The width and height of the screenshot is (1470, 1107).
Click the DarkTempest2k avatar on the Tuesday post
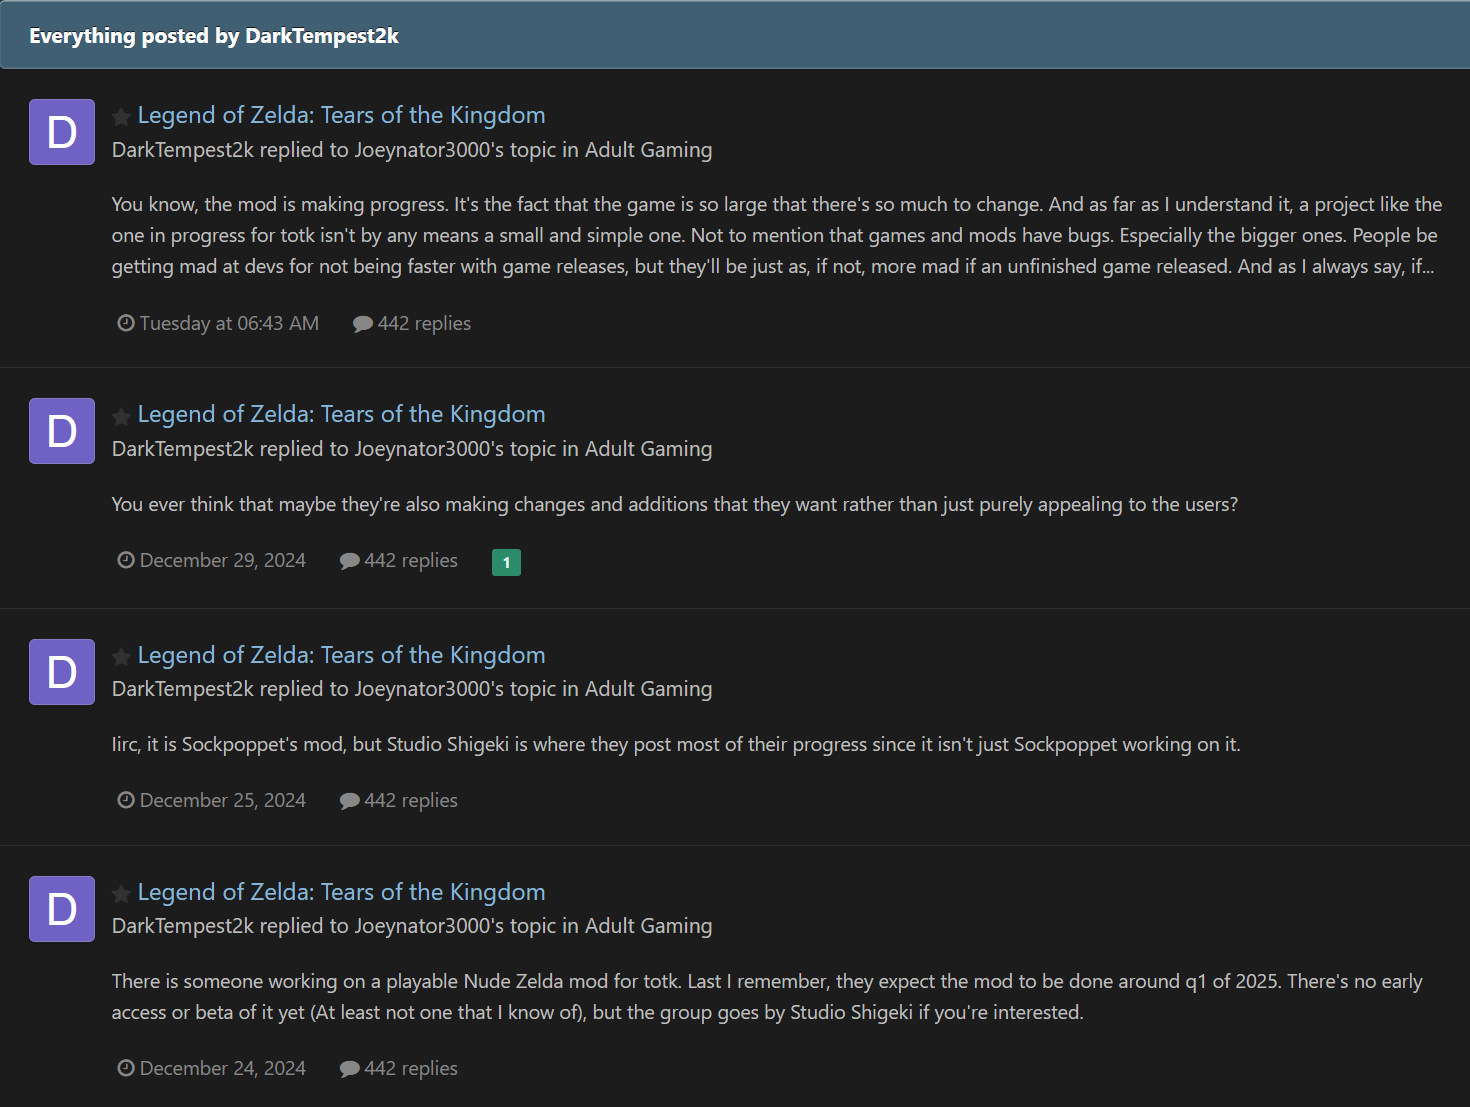pos(62,132)
